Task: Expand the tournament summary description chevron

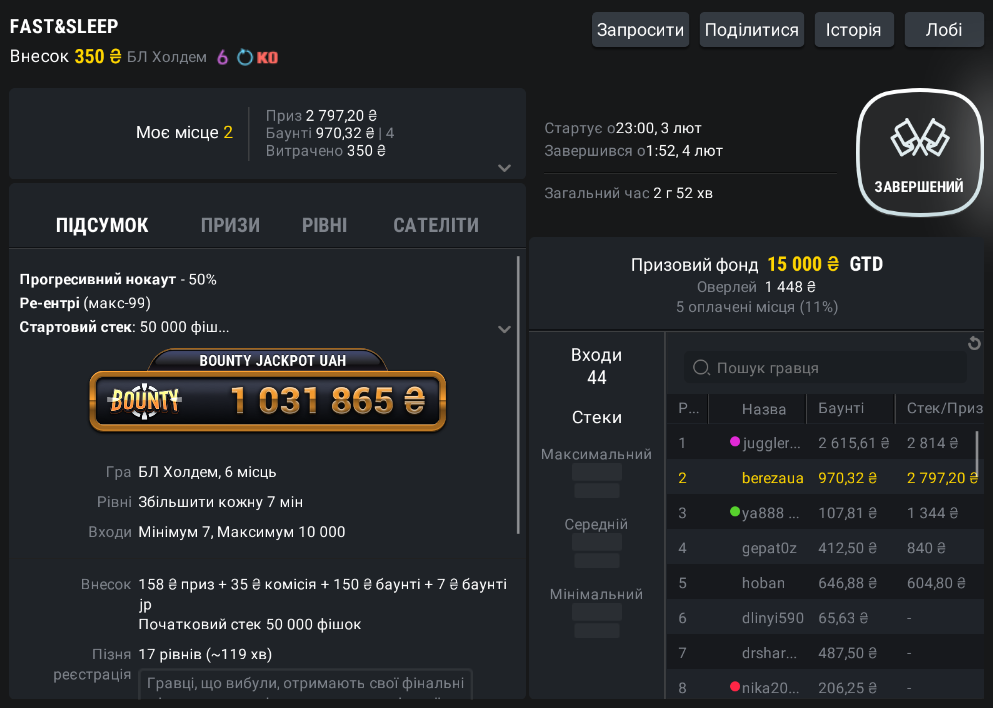Action: click(504, 329)
